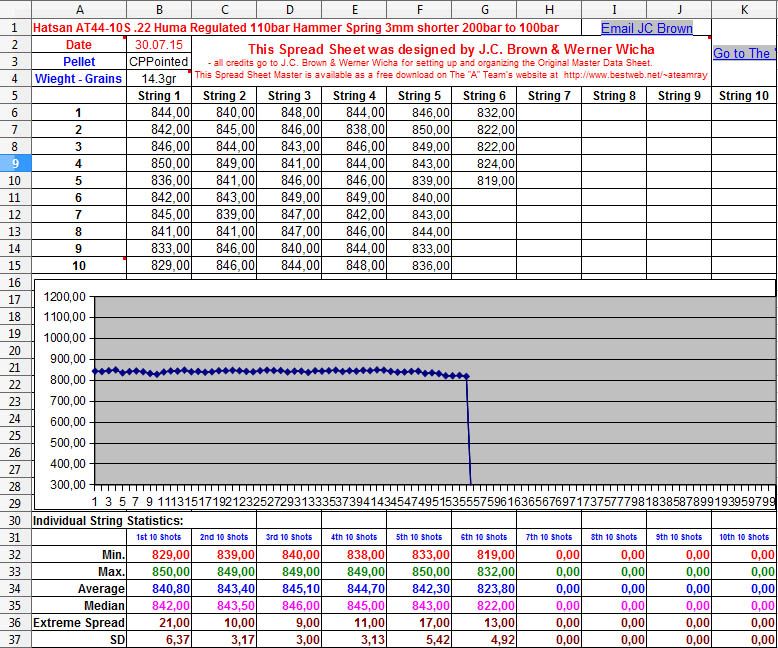Select String 6 shot 5 value 819,00
Screen dimensions: 778x648
click(484, 180)
